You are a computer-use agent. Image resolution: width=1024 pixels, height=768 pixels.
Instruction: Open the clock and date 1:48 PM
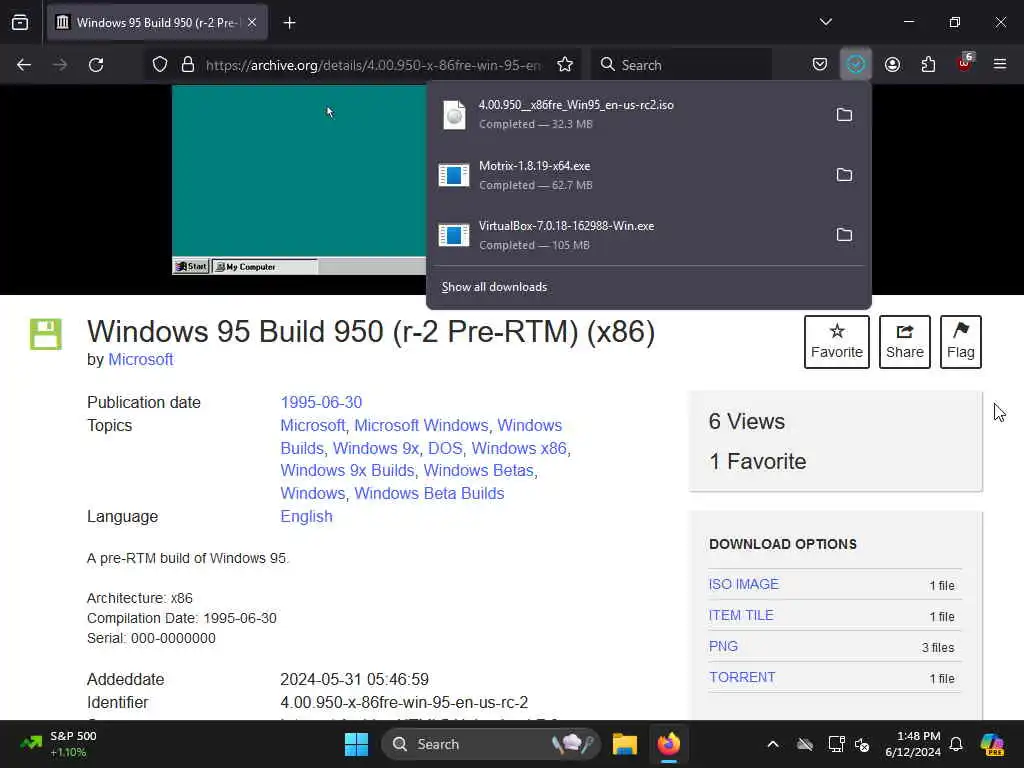click(912, 744)
